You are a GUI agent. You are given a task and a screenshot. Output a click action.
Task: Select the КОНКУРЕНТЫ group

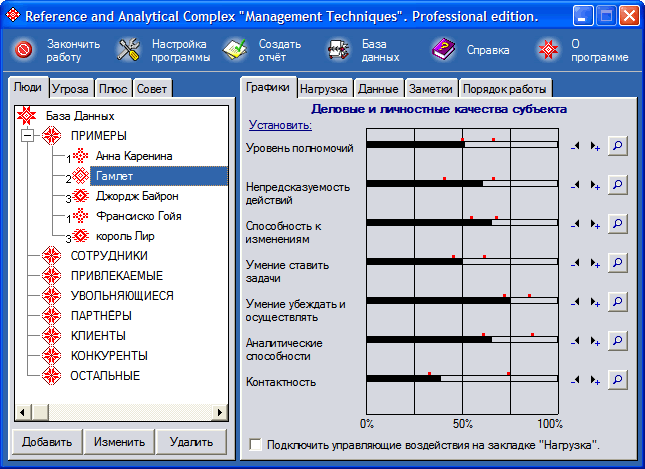pos(109,356)
